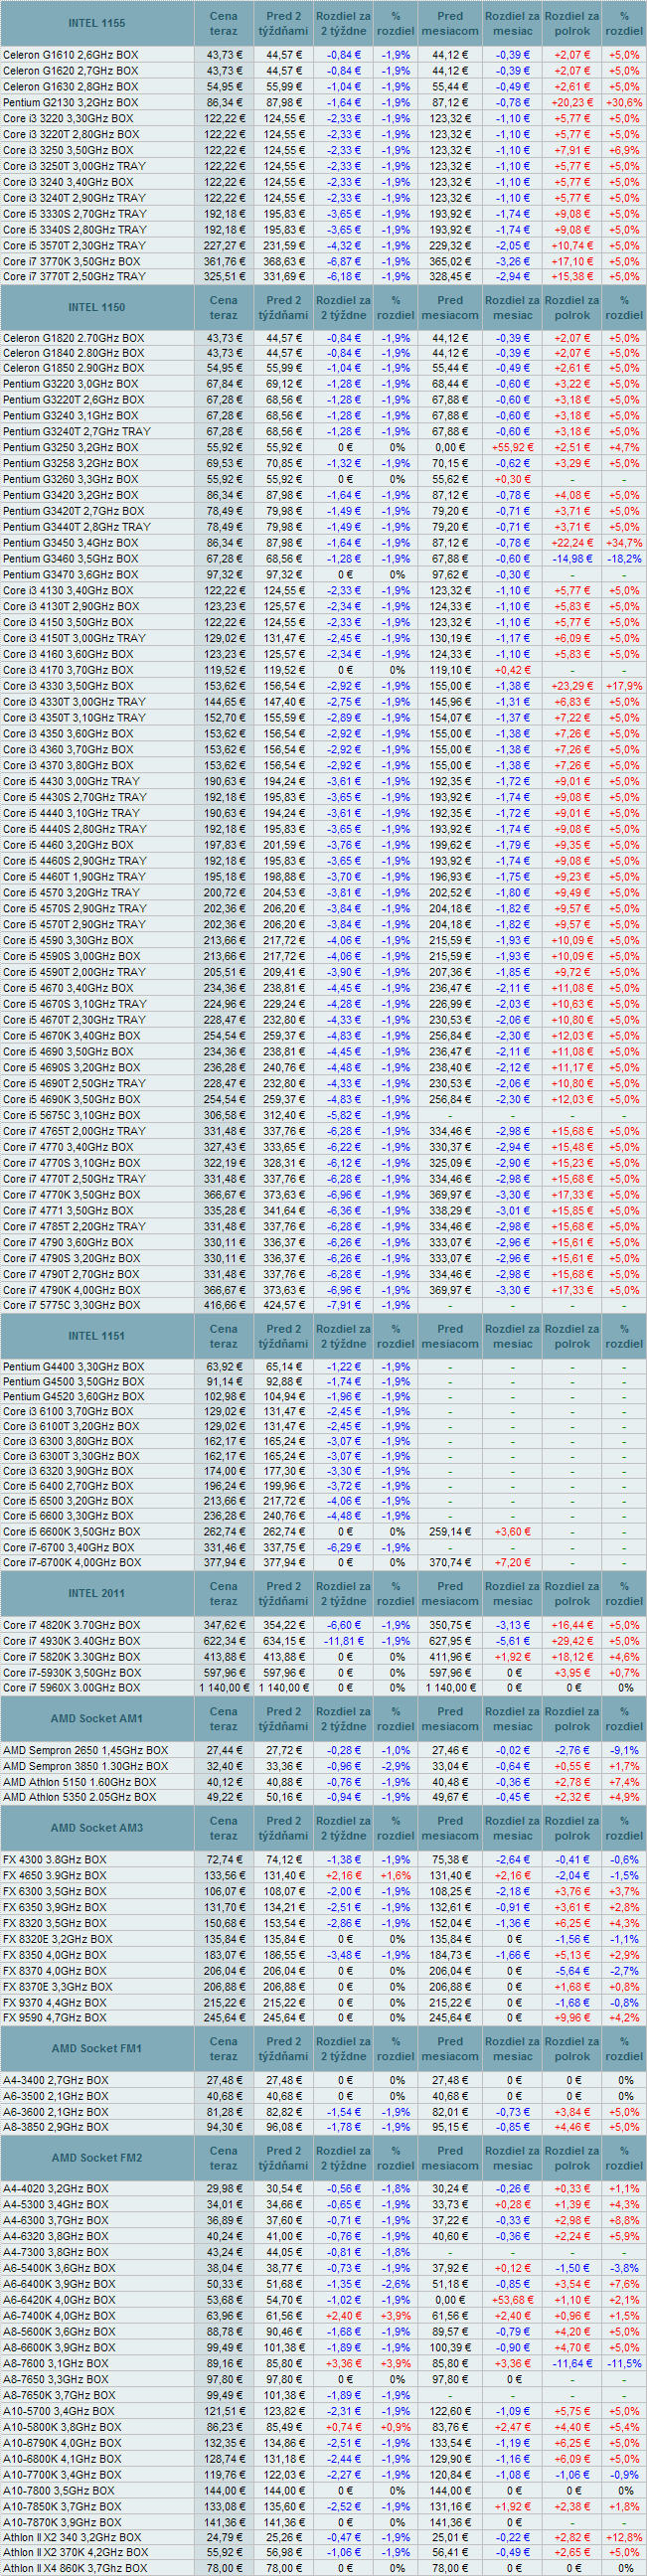Select row 'Core i5 6600K 3,50GHz BOX'

[323, 1531]
